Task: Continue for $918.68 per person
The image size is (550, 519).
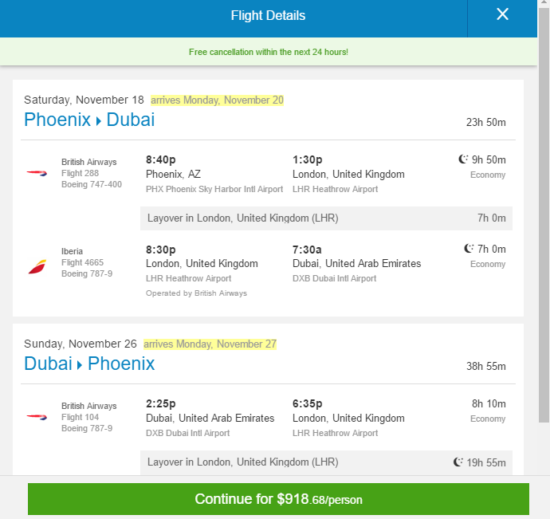Action: pyautogui.click(x=278, y=499)
